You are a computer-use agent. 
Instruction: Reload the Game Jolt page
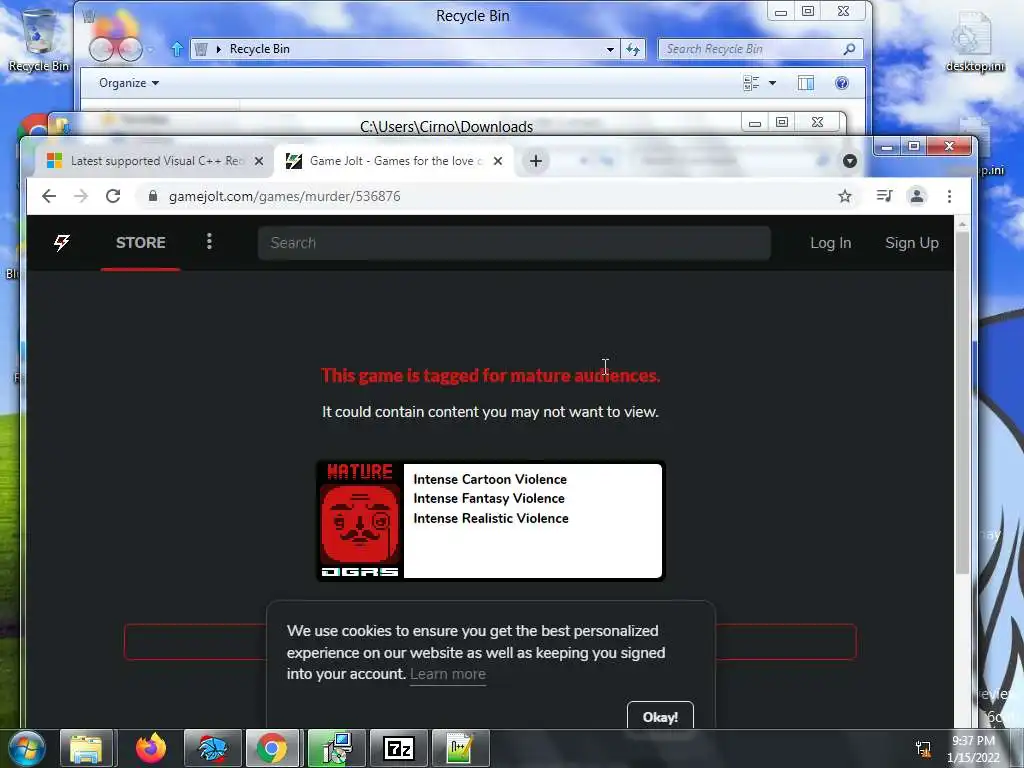pyautogui.click(x=113, y=196)
